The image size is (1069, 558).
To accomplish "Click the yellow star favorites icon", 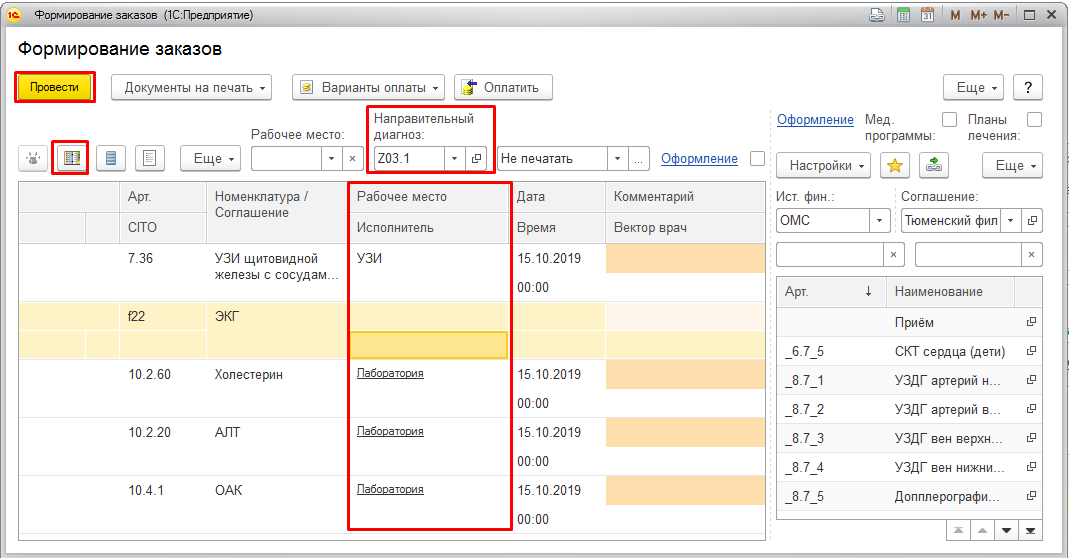I will pos(895,165).
